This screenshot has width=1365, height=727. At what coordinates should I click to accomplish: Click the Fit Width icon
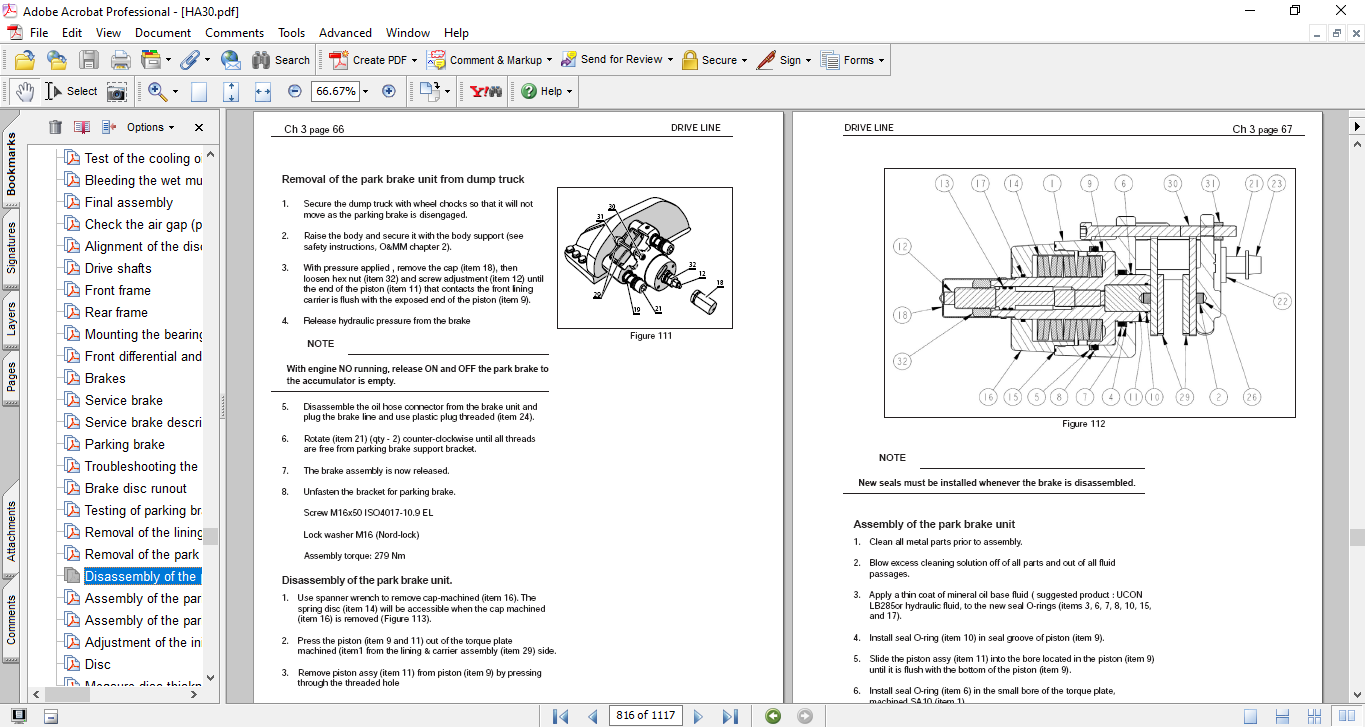(x=263, y=91)
